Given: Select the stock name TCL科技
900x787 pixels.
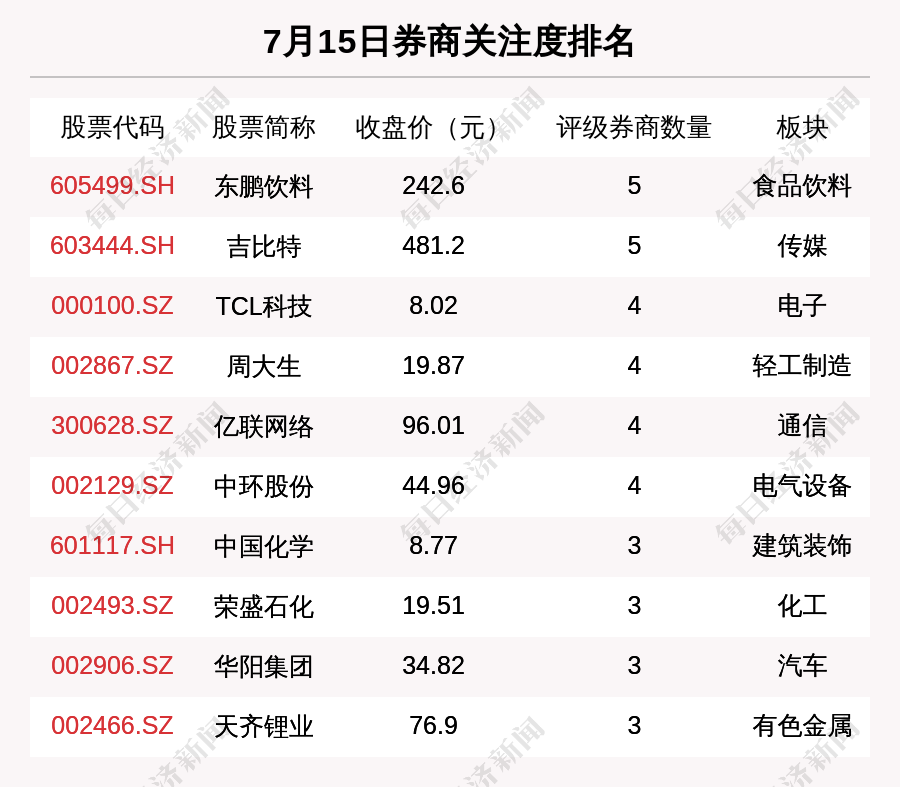Looking at the screenshot, I should (x=263, y=306).
